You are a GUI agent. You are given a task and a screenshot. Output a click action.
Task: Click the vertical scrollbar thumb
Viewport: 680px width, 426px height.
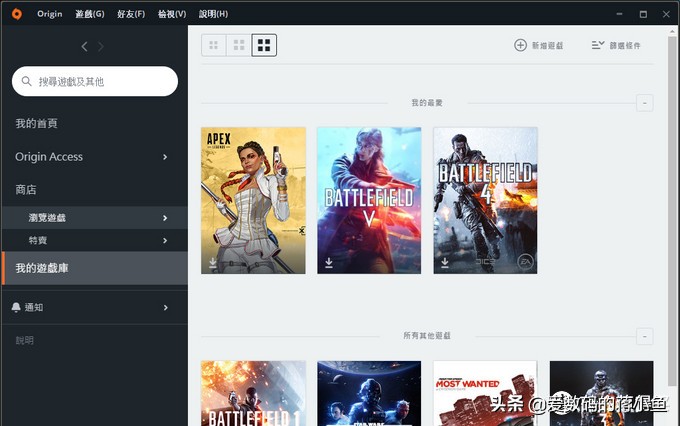click(672, 211)
